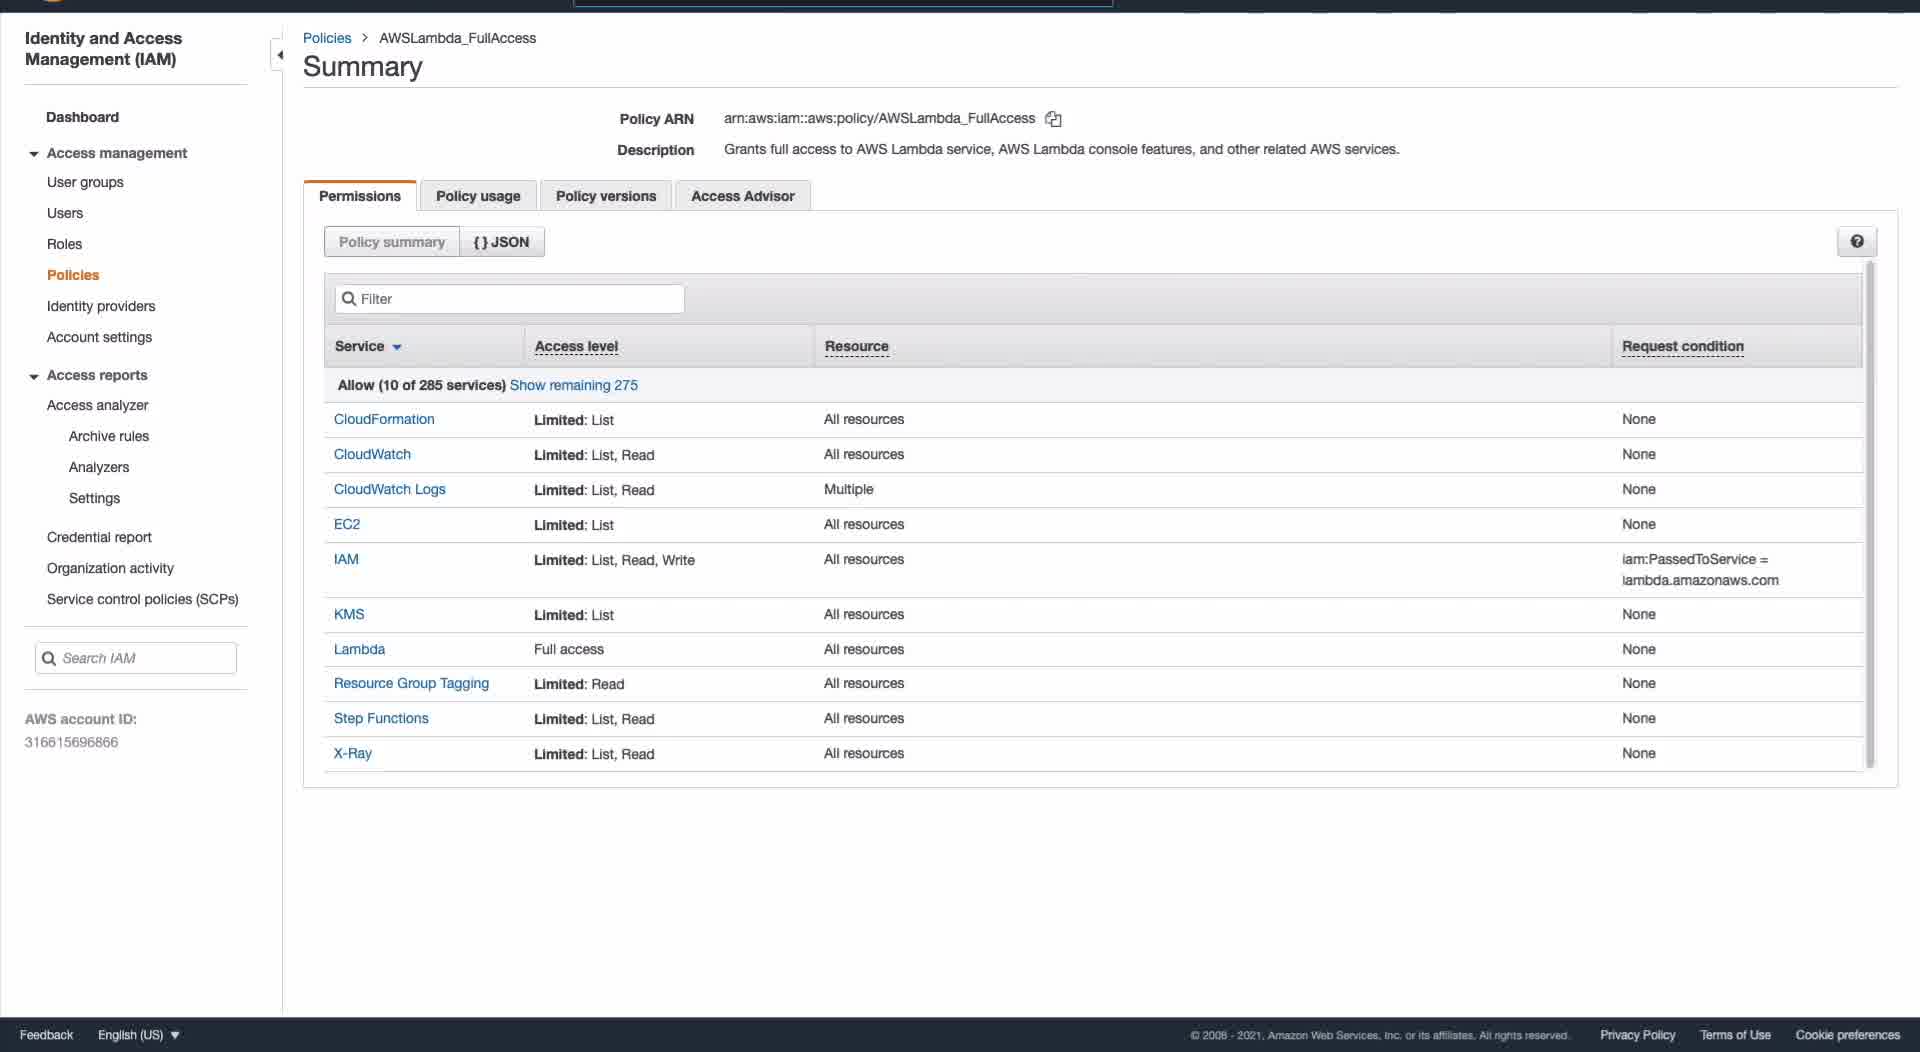Open the policy help question-mark button

pyautogui.click(x=1857, y=242)
